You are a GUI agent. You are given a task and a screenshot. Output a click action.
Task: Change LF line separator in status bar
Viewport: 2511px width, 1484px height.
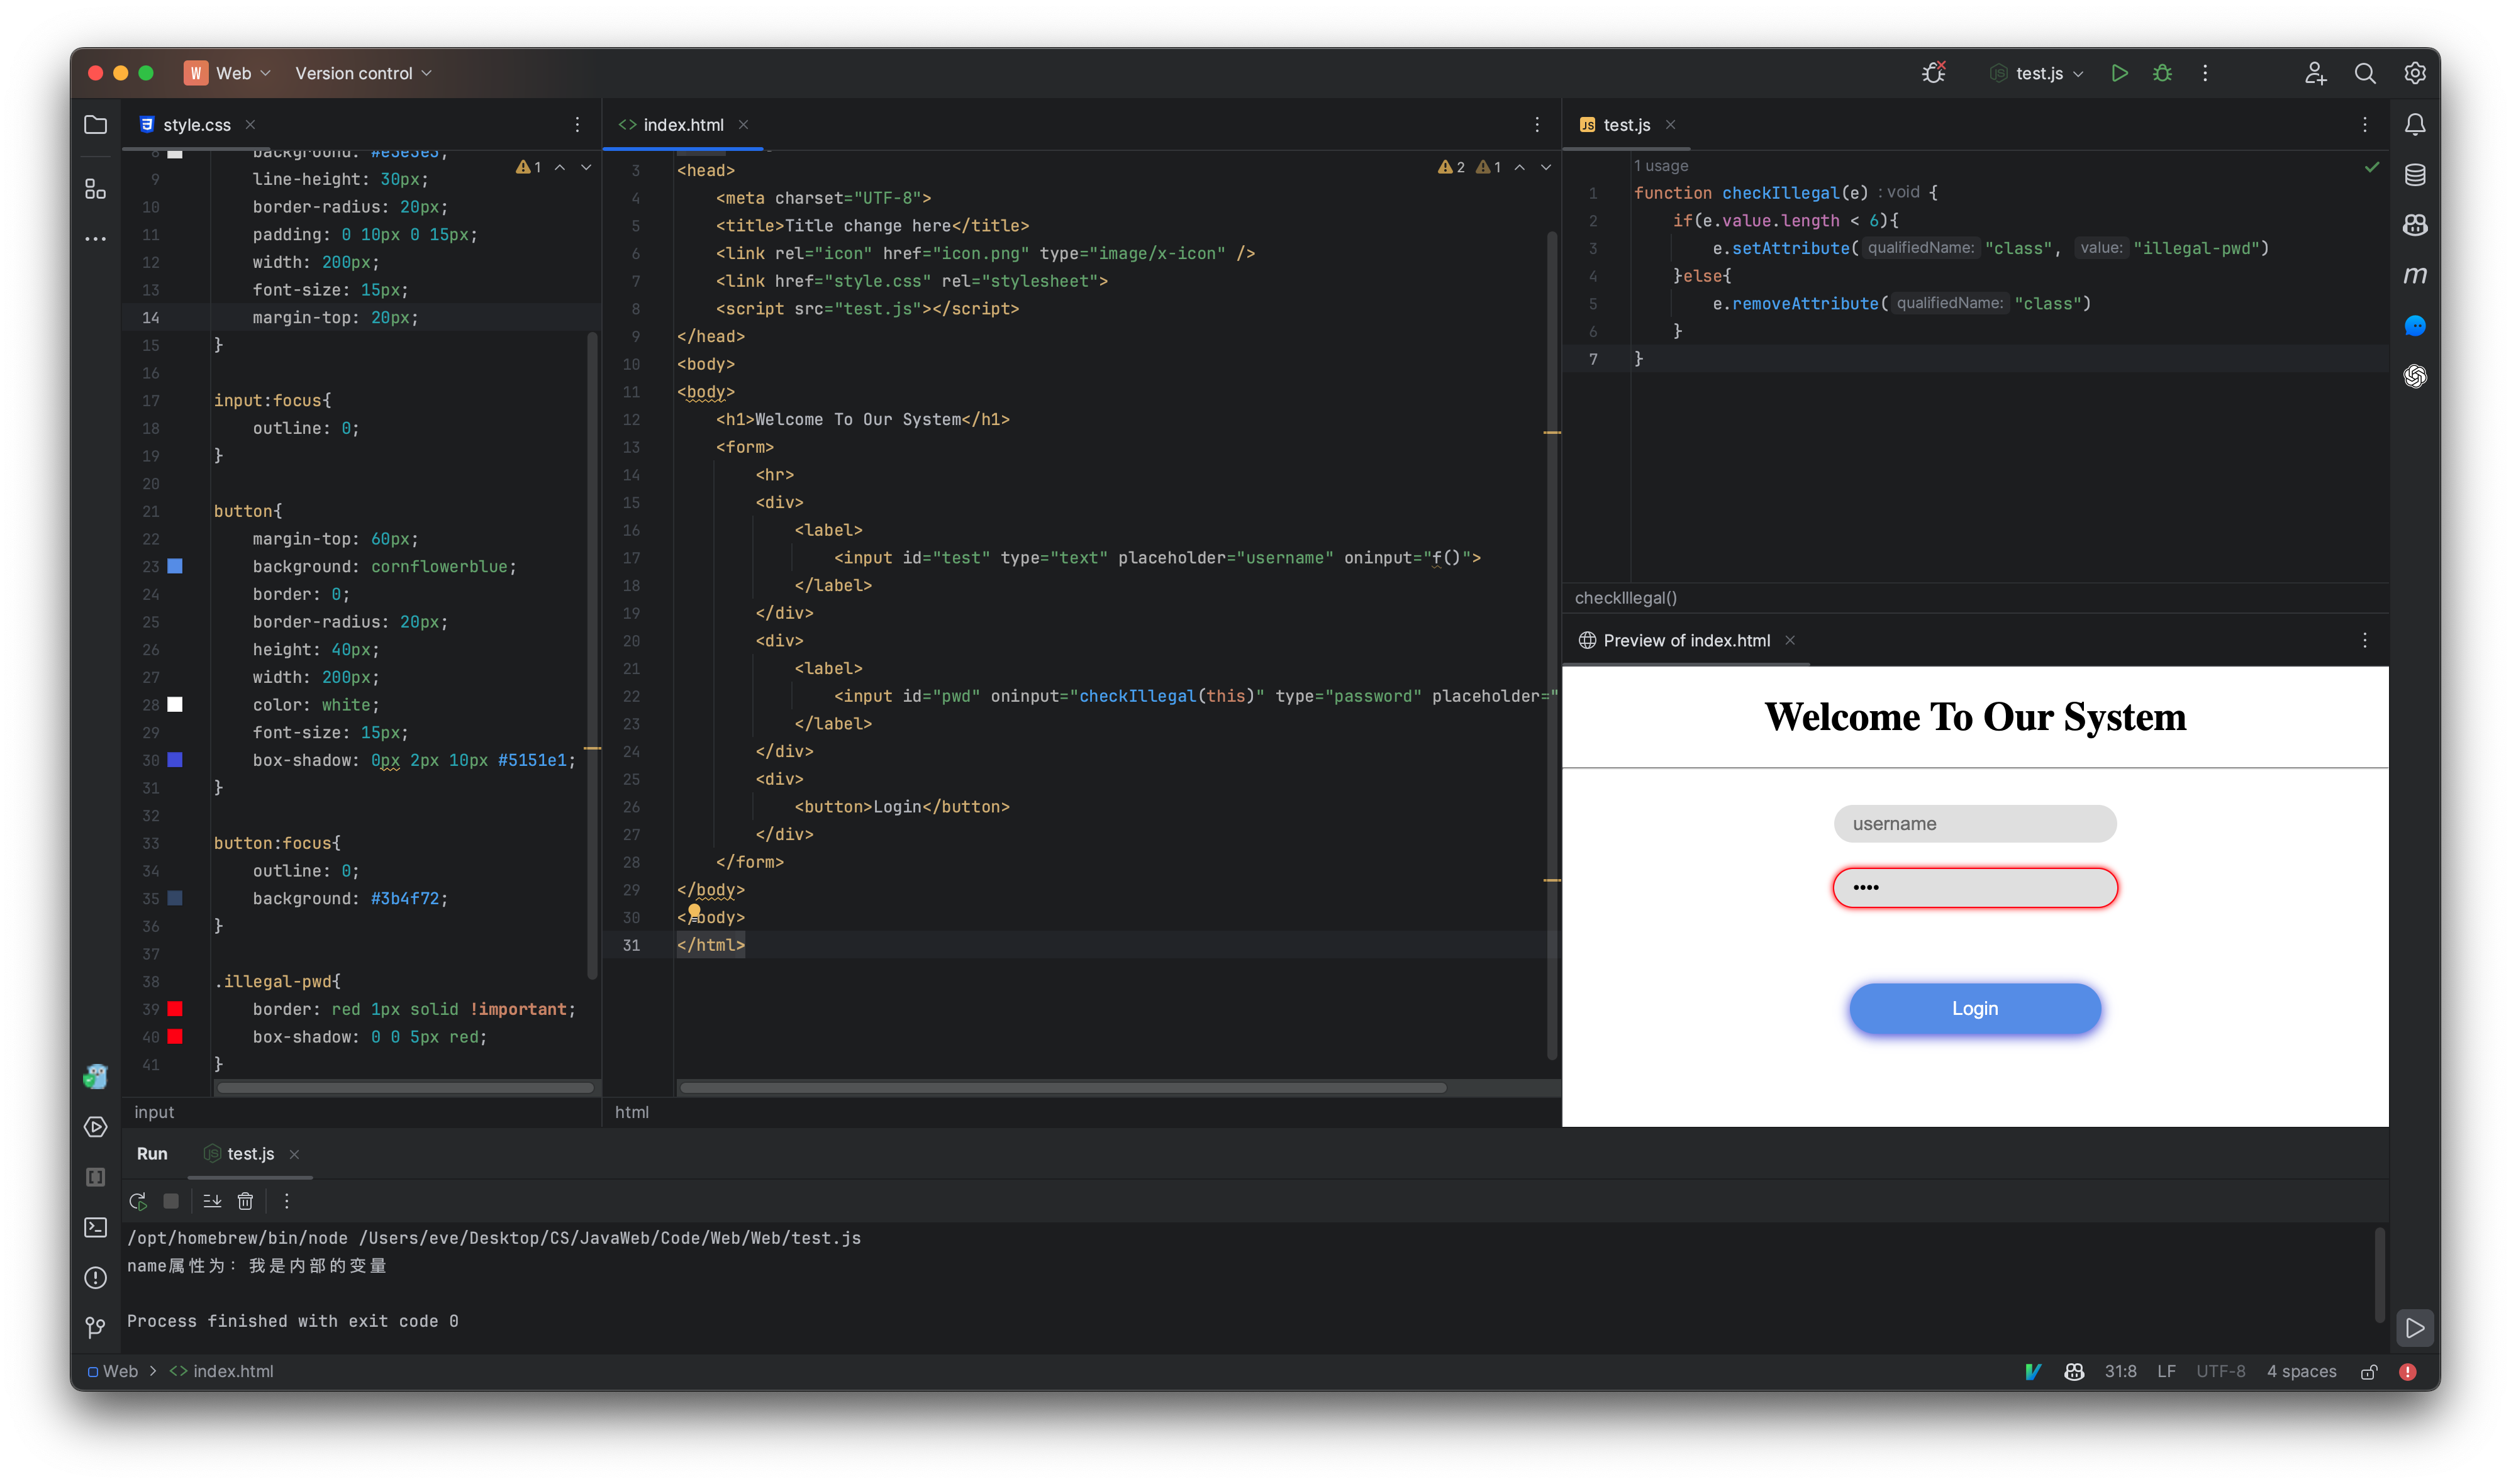pyautogui.click(x=2166, y=1372)
